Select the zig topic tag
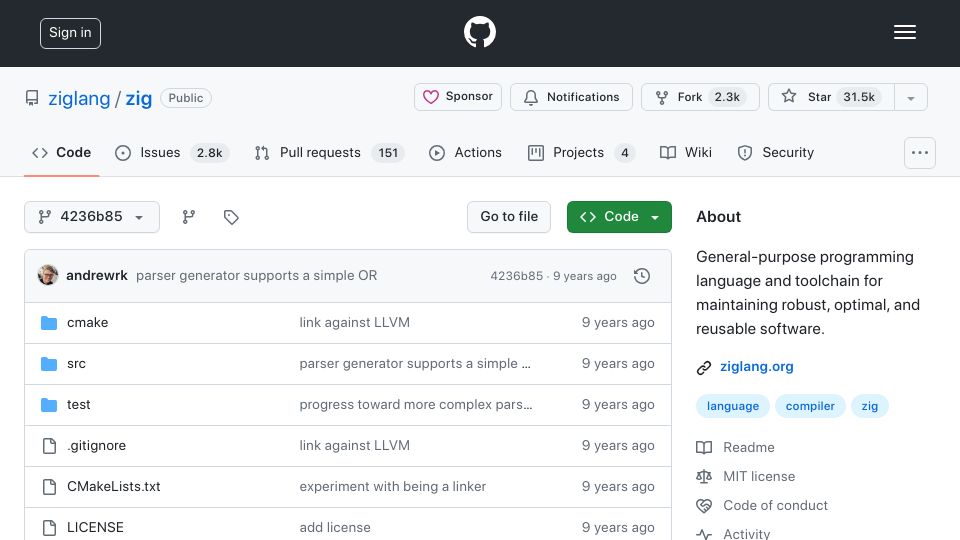The image size is (960, 540). (869, 406)
